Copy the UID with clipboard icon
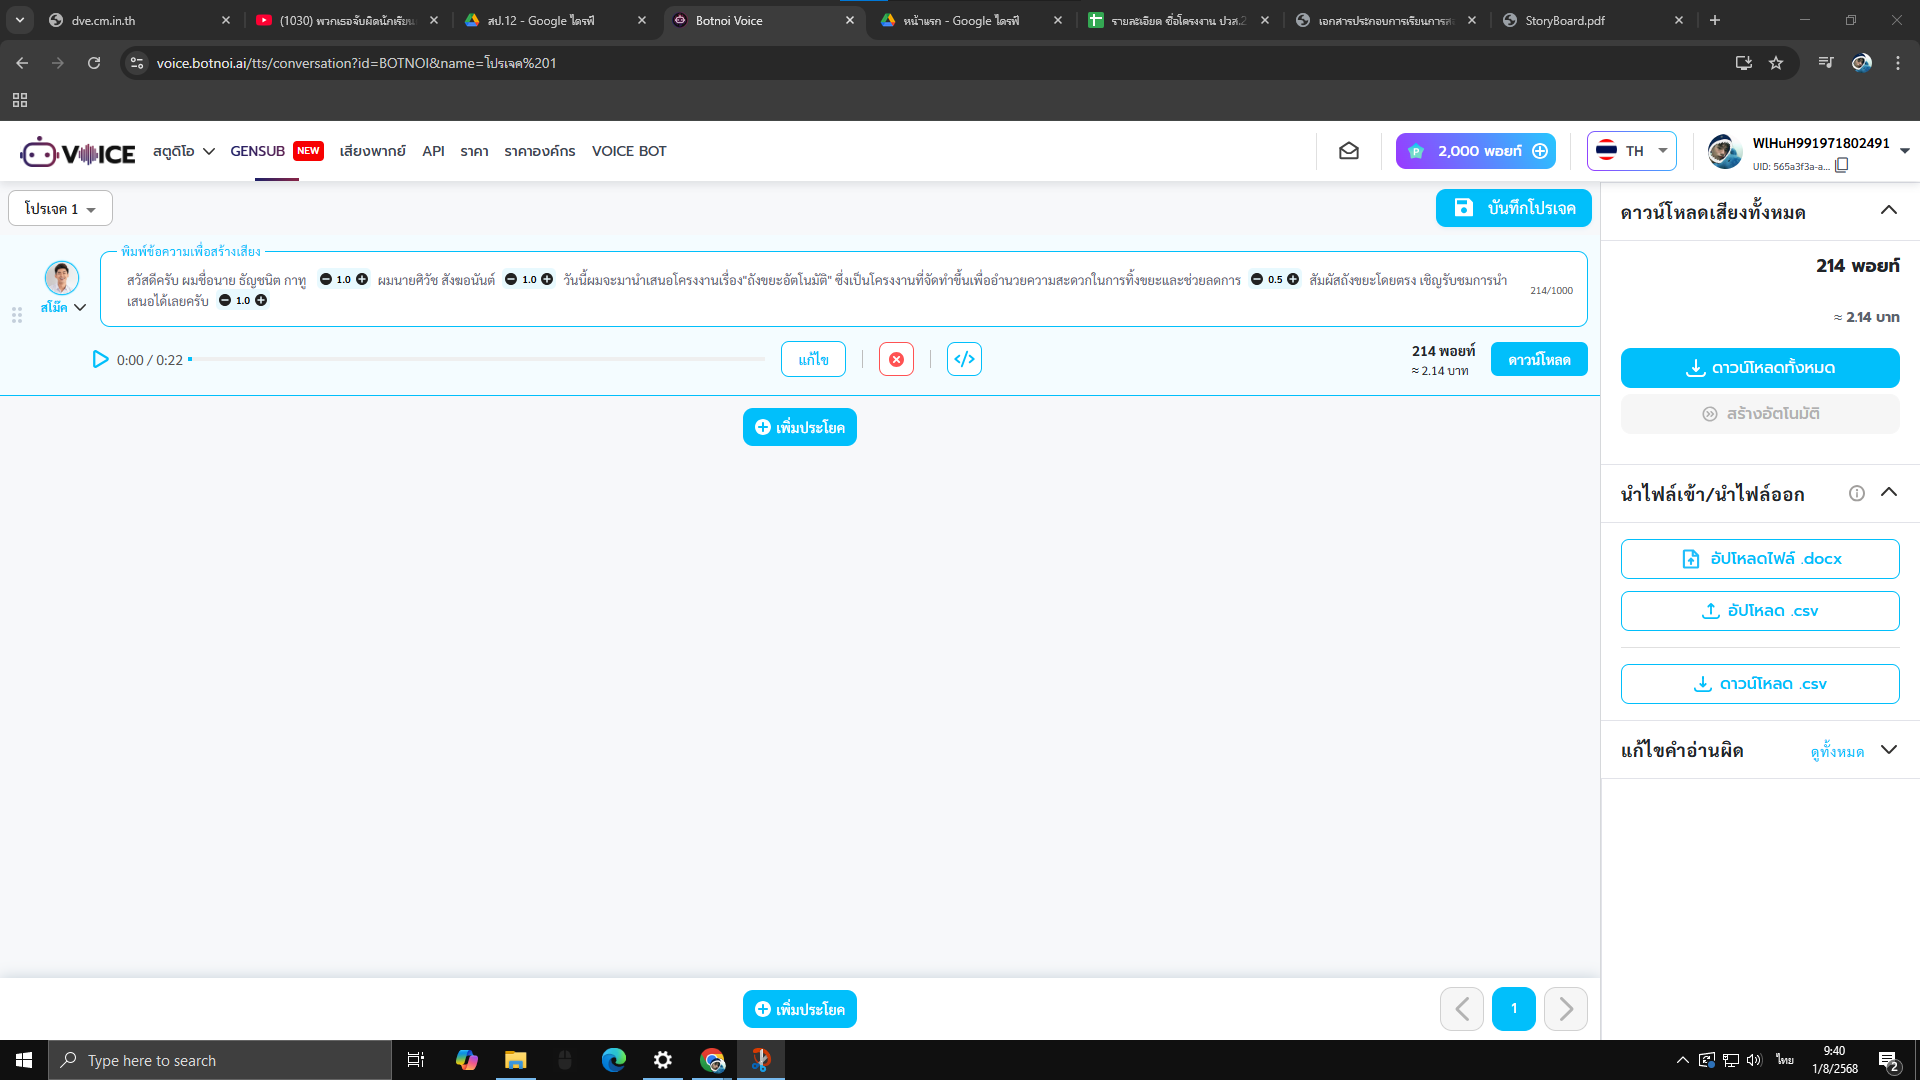Viewport: 1920px width, 1080px height. pos(1842,166)
